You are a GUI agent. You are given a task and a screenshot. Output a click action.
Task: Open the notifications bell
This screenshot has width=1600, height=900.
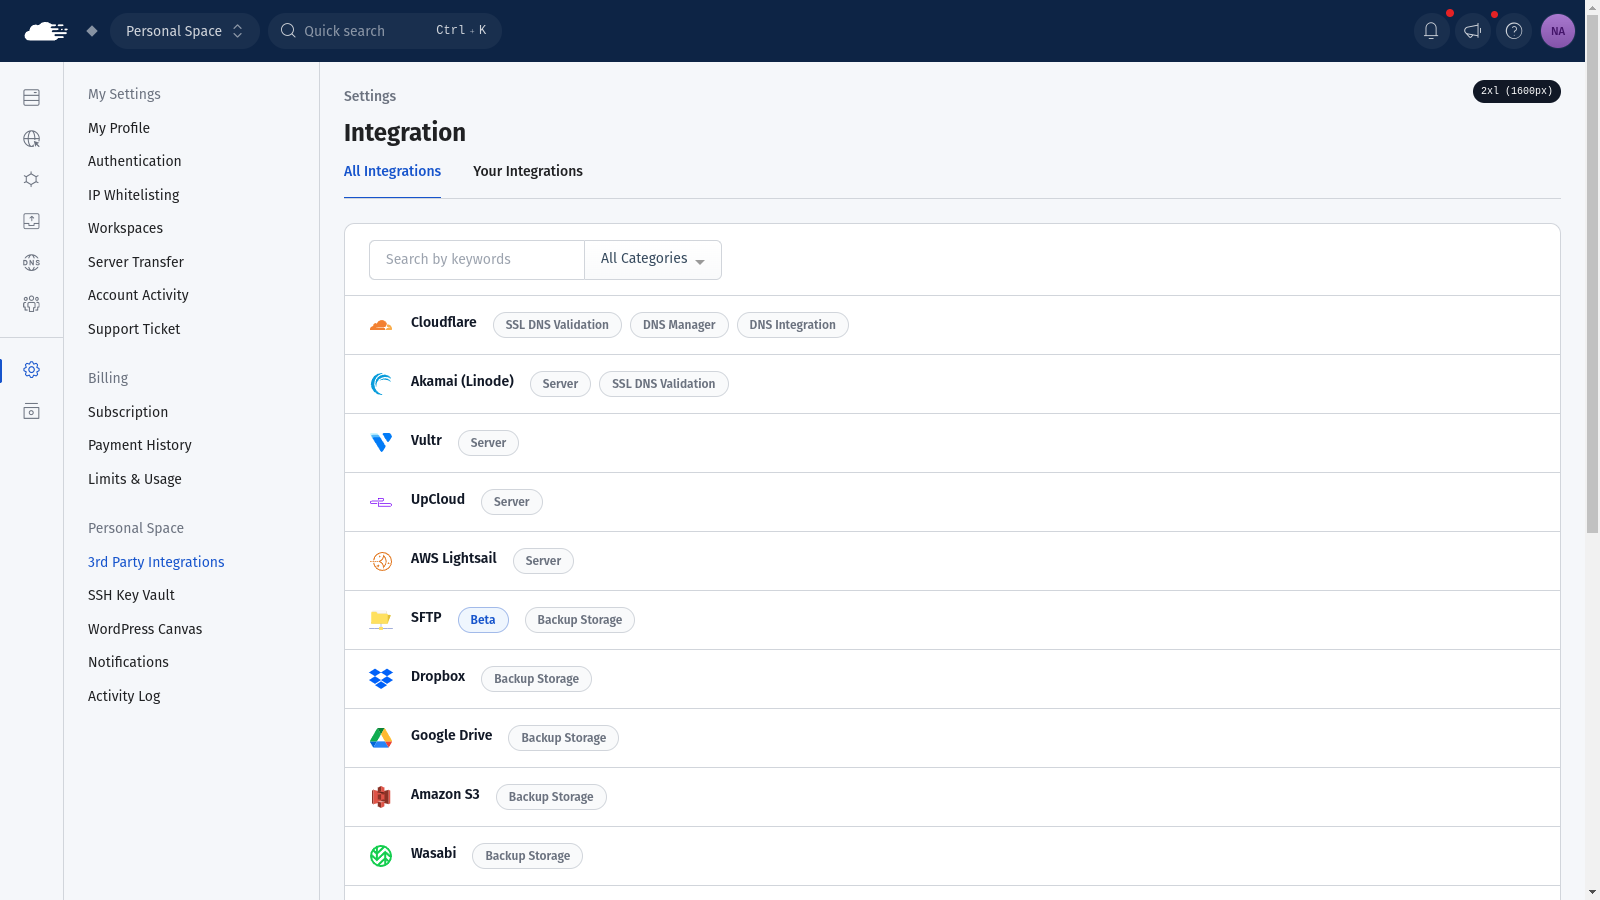point(1431,31)
